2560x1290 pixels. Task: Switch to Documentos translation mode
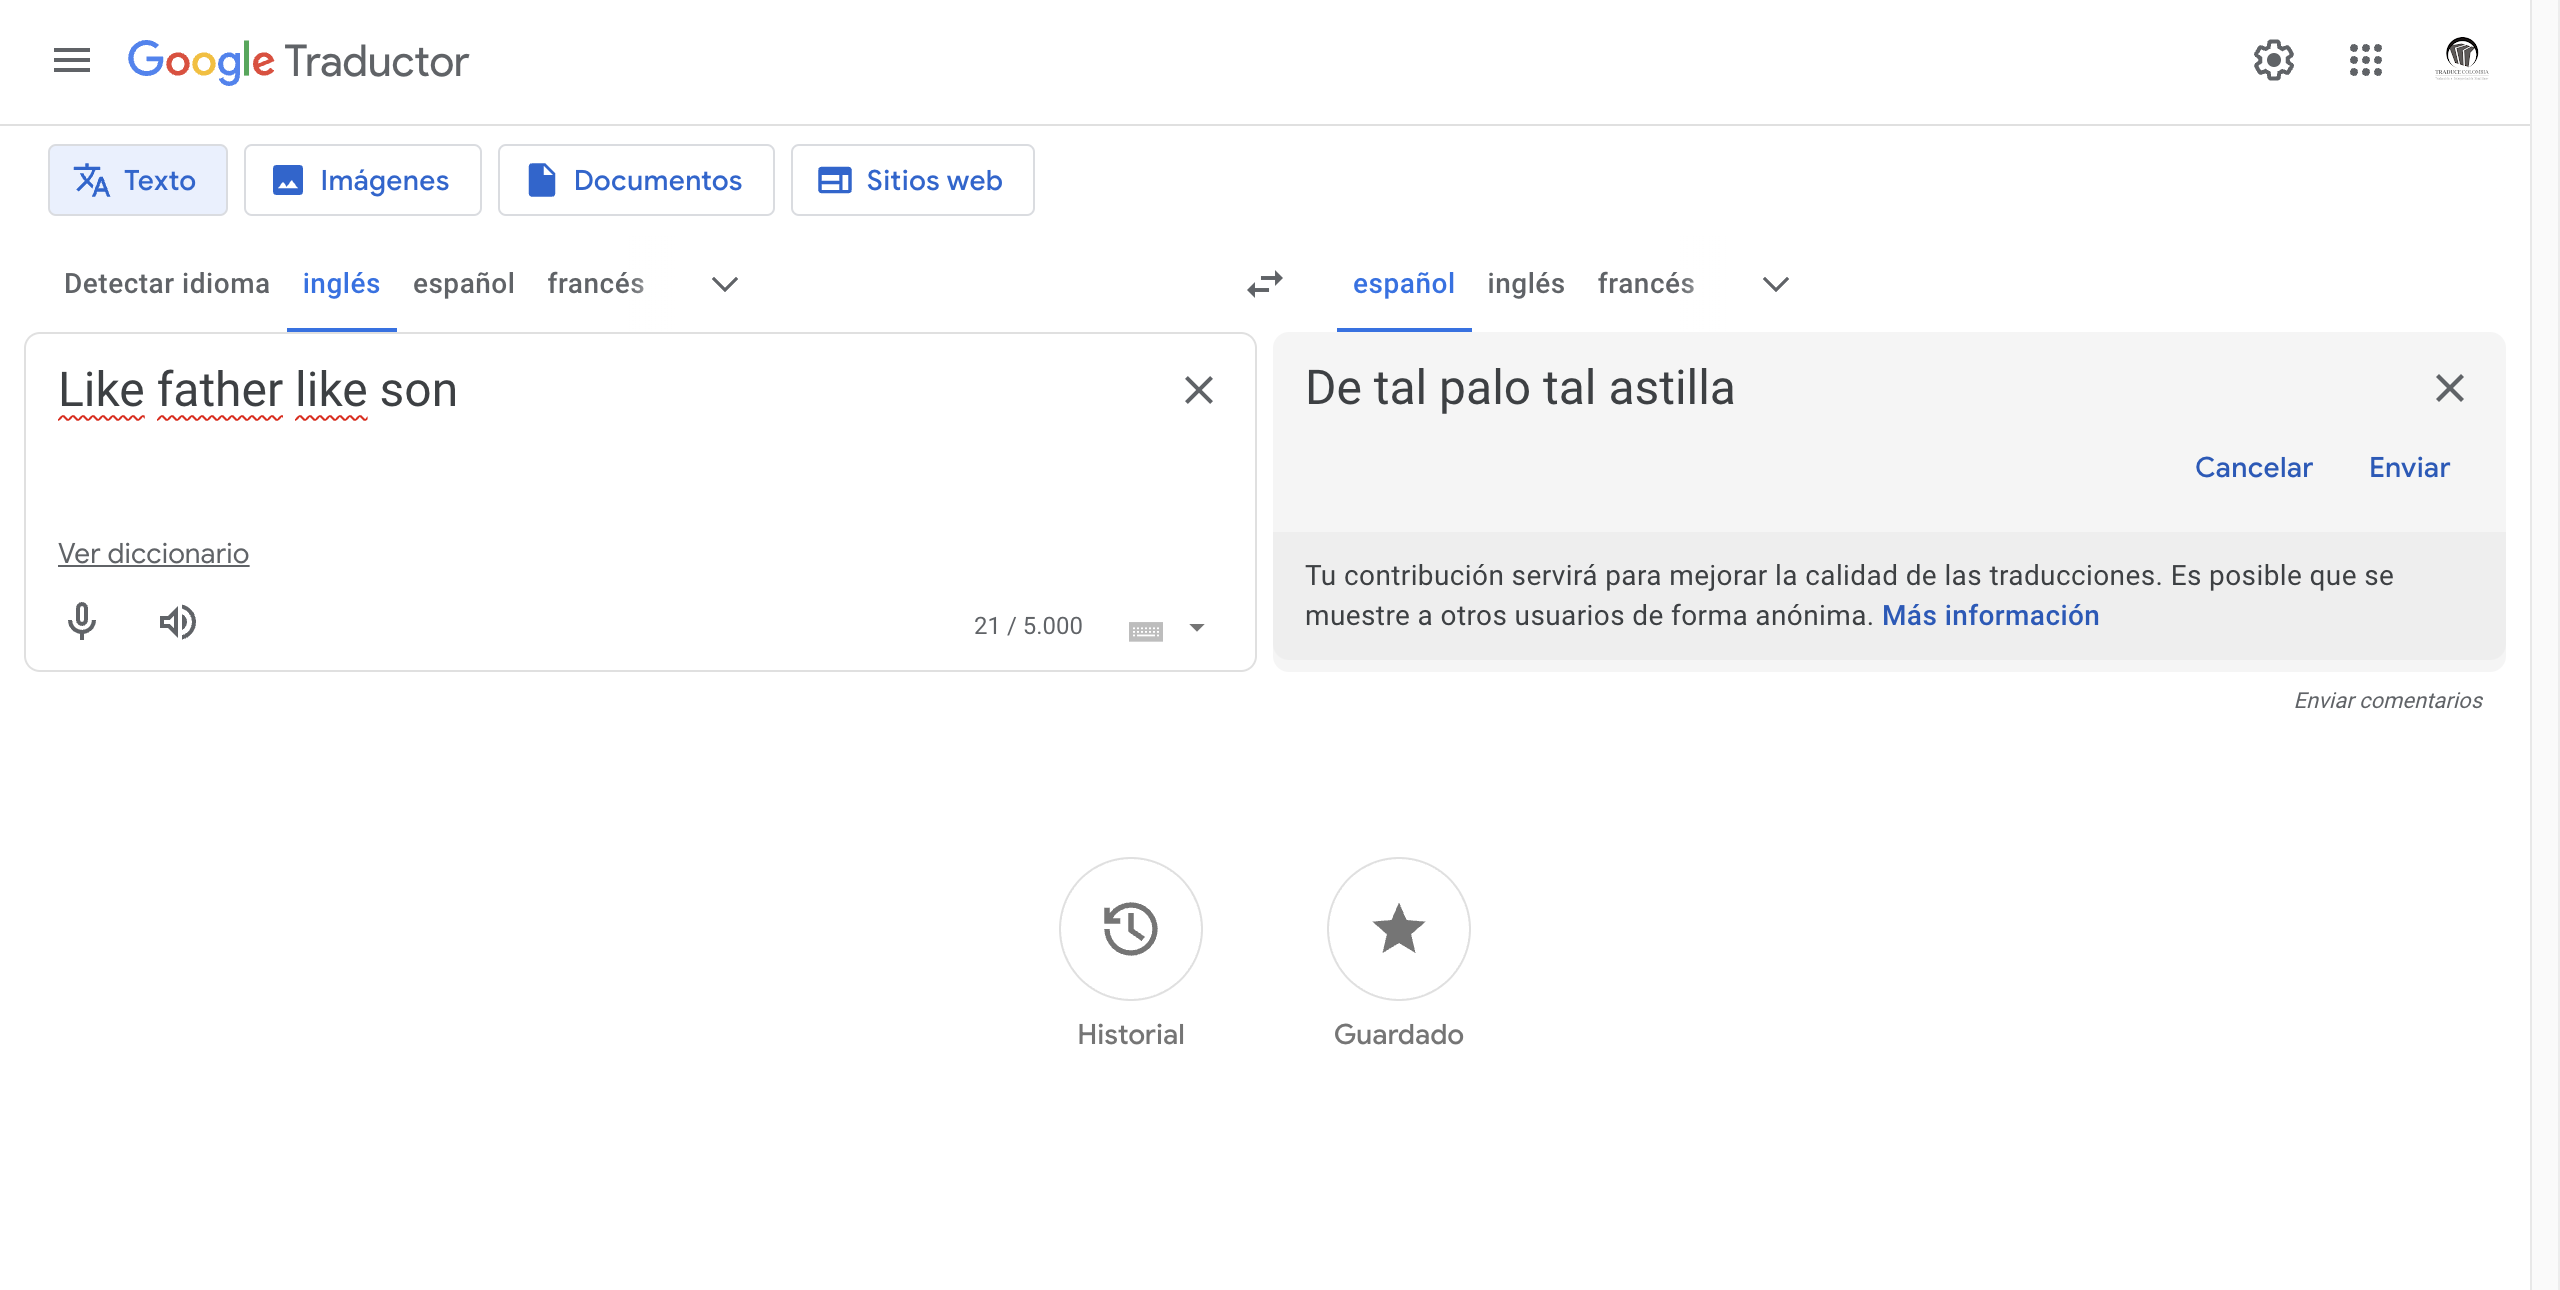[x=636, y=180]
